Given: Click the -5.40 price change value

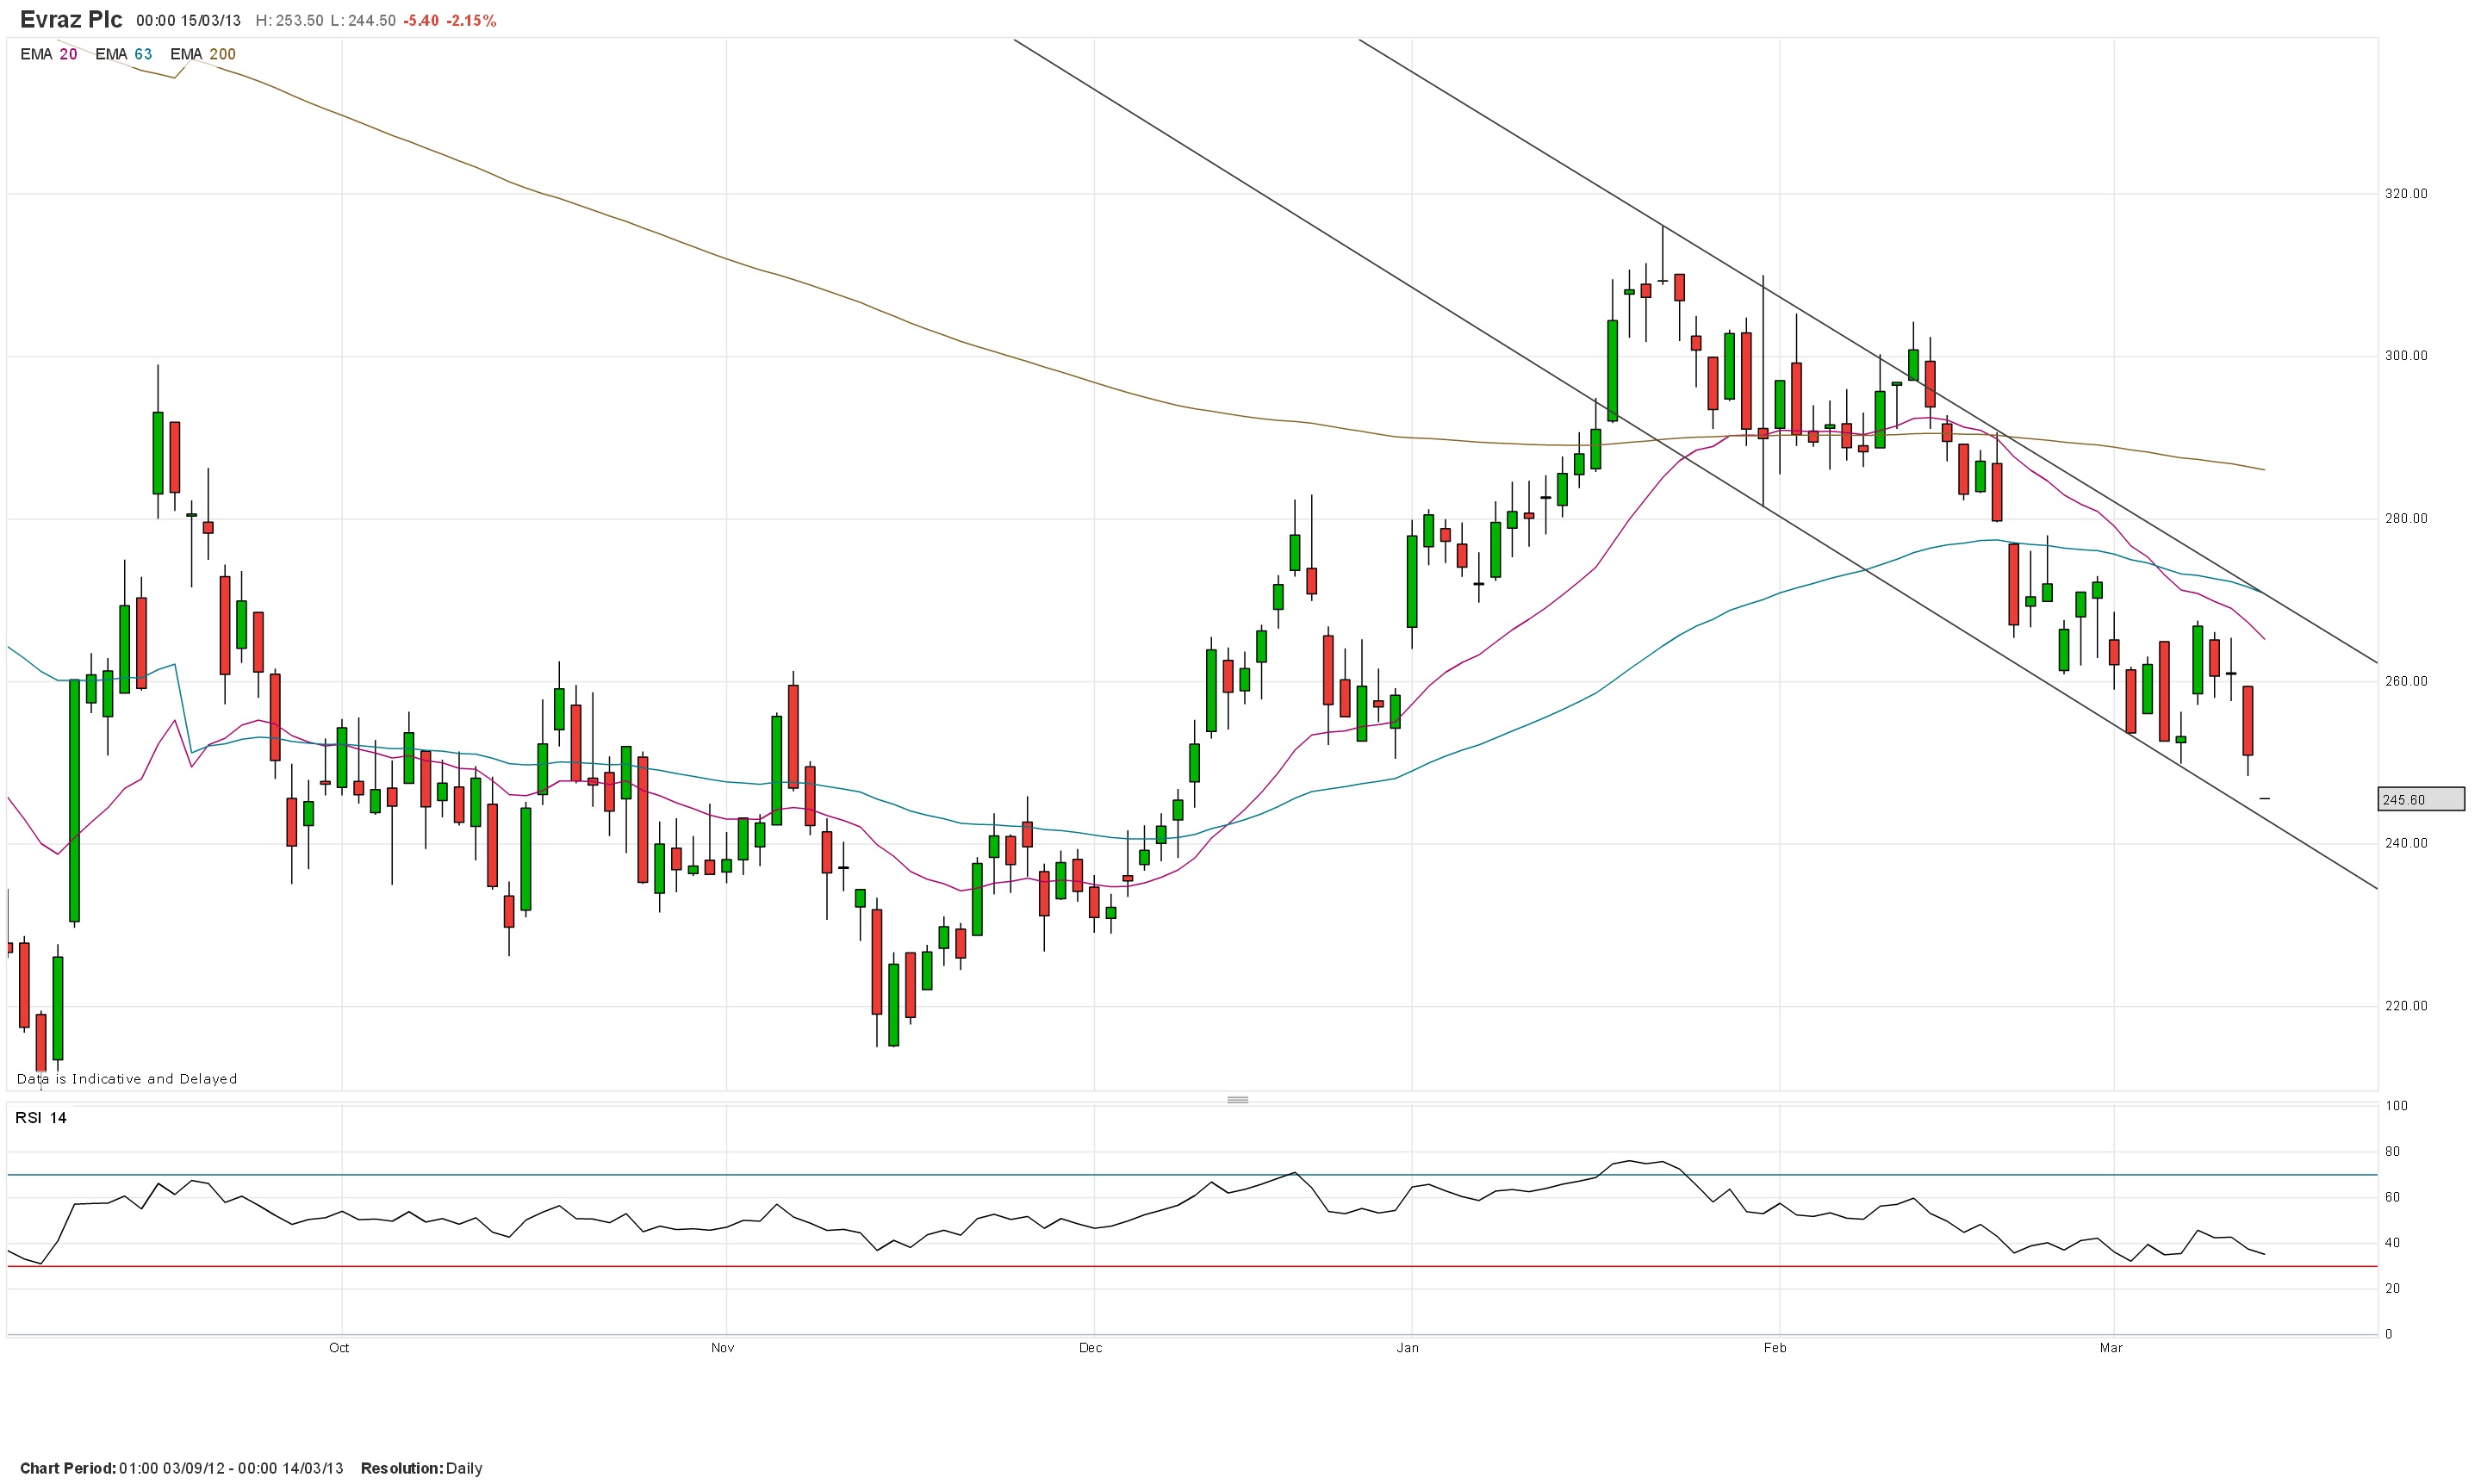Looking at the screenshot, I should tap(421, 21).
